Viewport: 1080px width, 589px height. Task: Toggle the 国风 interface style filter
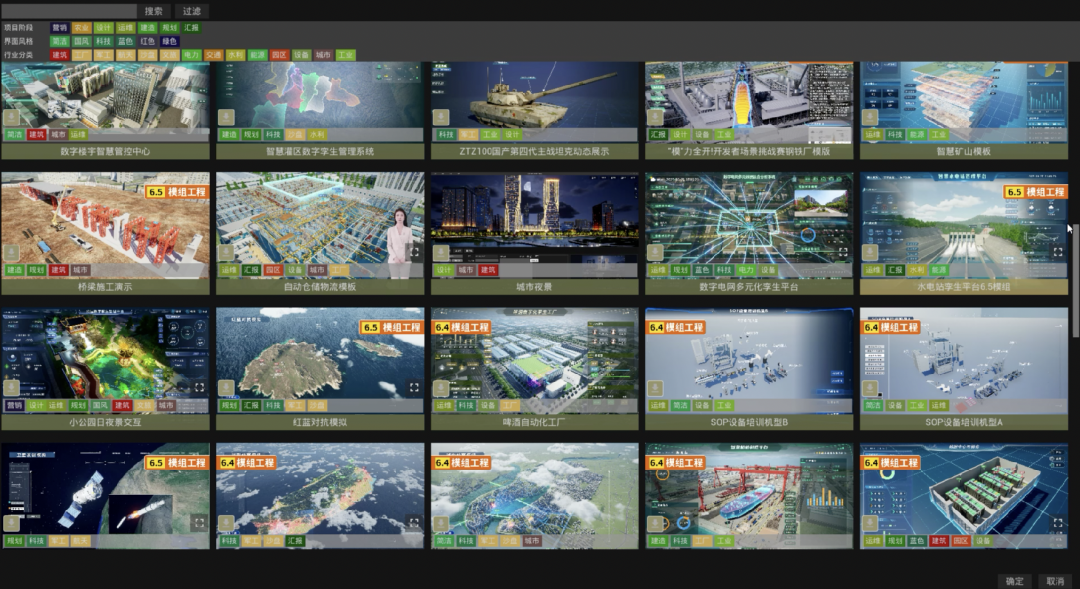(x=81, y=41)
